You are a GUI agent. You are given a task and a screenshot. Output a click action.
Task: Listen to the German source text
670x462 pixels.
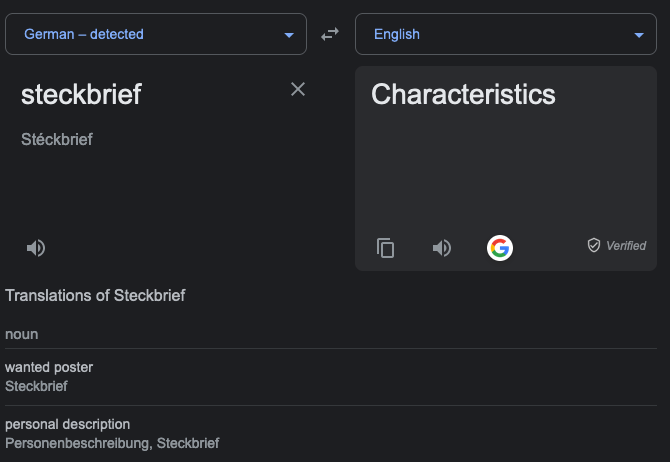pyautogui.click(x=36, y=248)
